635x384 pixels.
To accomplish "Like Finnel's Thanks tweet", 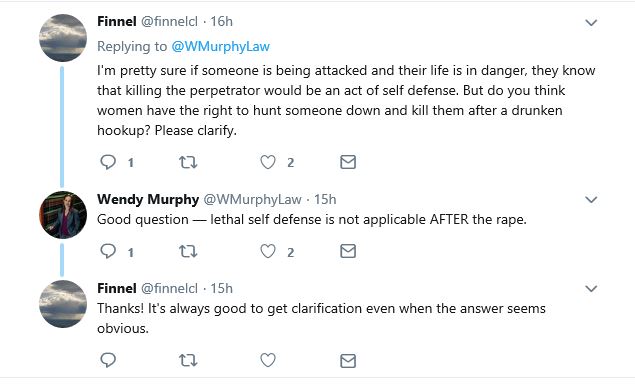I will (x=268, y=360).
